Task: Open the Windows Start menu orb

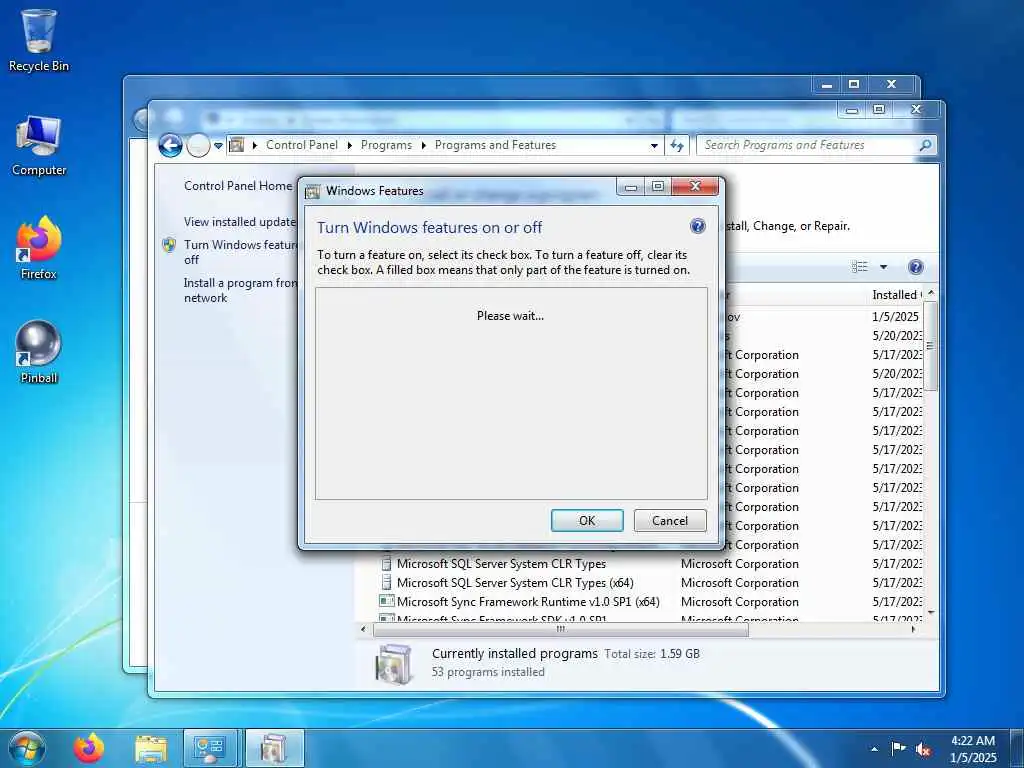Action: [x=27, y=748]
